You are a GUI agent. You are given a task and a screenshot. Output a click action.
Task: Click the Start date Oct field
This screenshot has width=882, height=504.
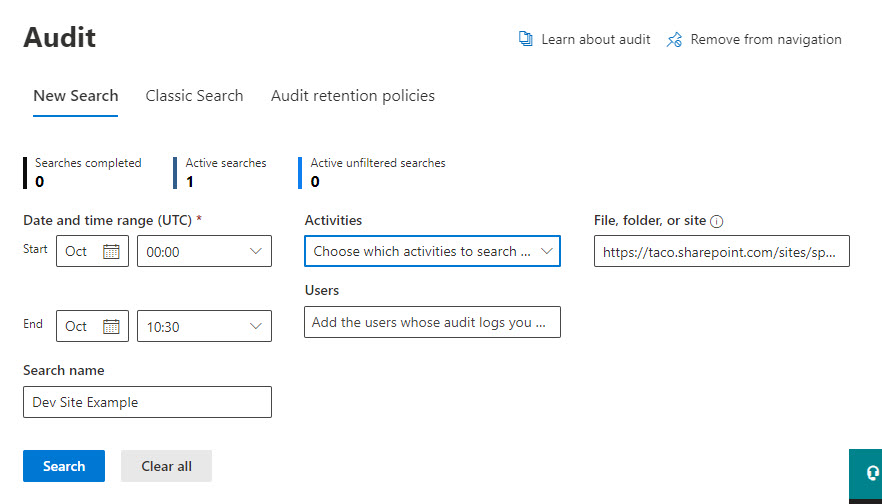coord(92,251)
